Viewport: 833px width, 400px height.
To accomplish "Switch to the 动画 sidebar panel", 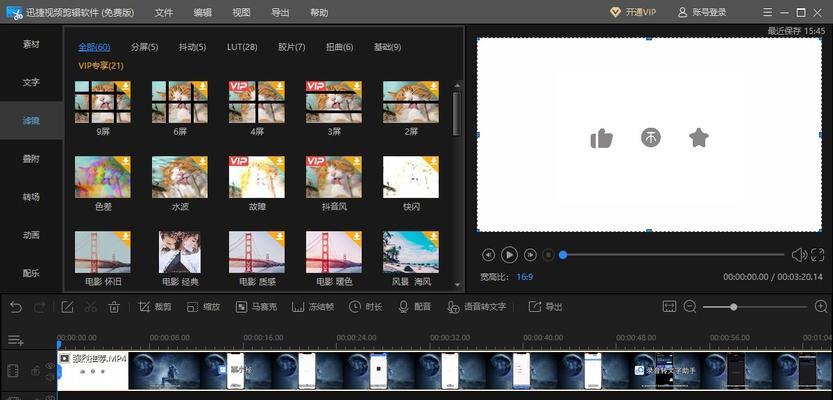I will [x=31, y=235].
